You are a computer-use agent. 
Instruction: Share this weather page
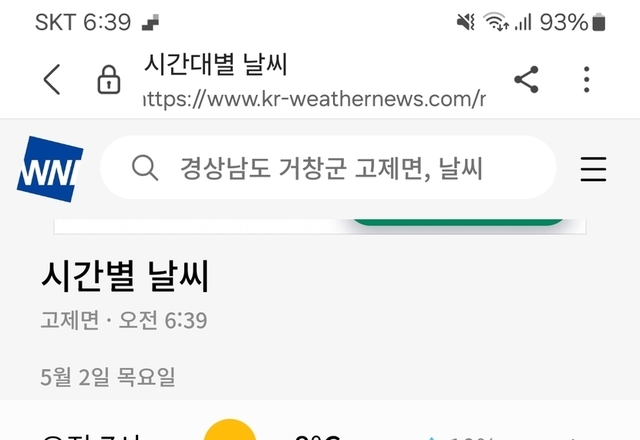[x=526, y=79]
